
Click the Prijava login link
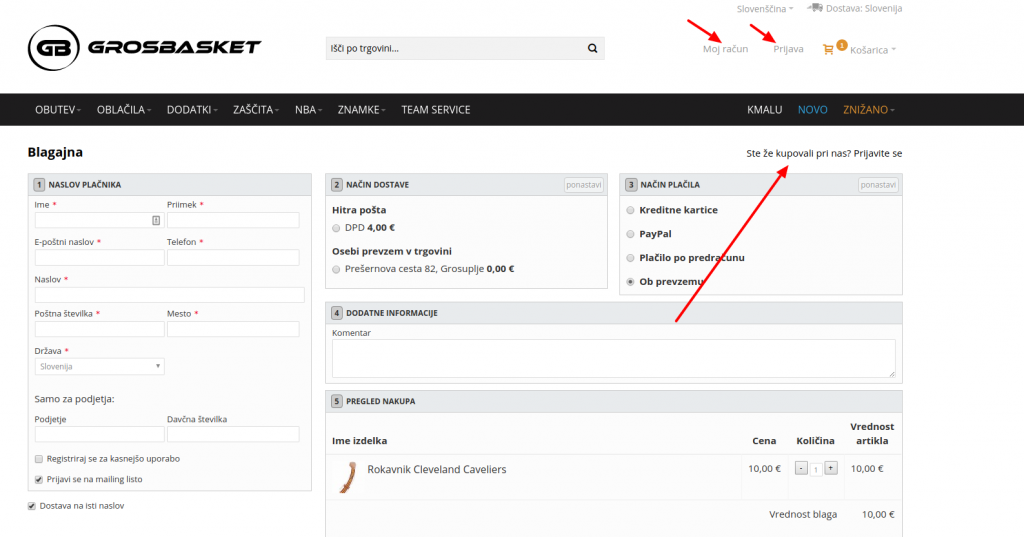pyautogui.click(x=788, y=49)
